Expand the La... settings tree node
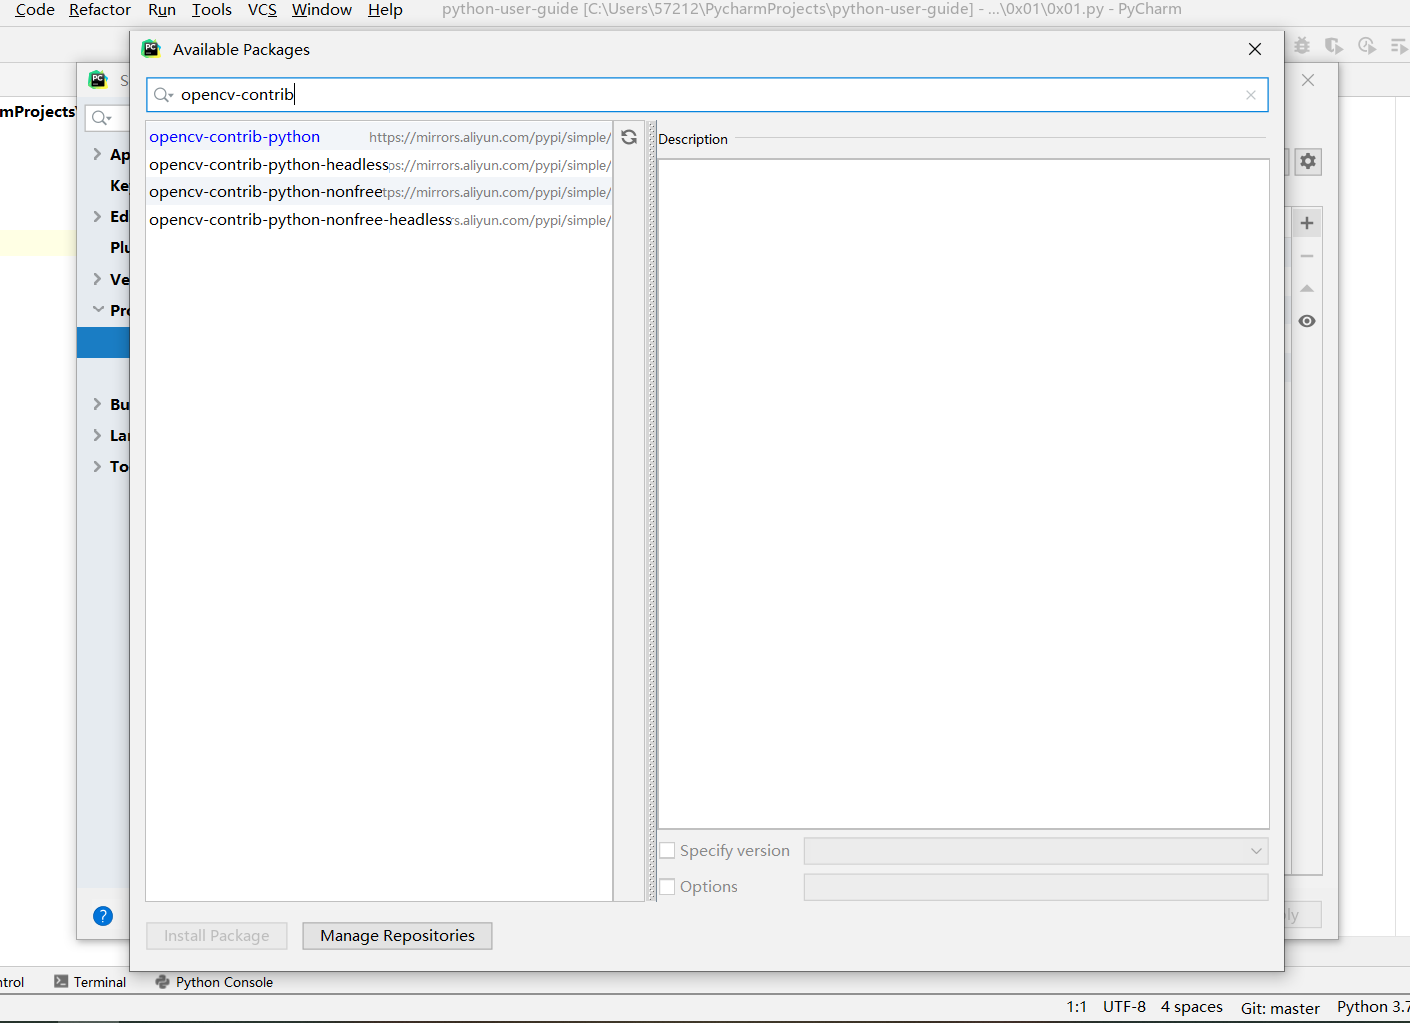This screenshot has width=1410, height=1023. (x=97, y=435)
